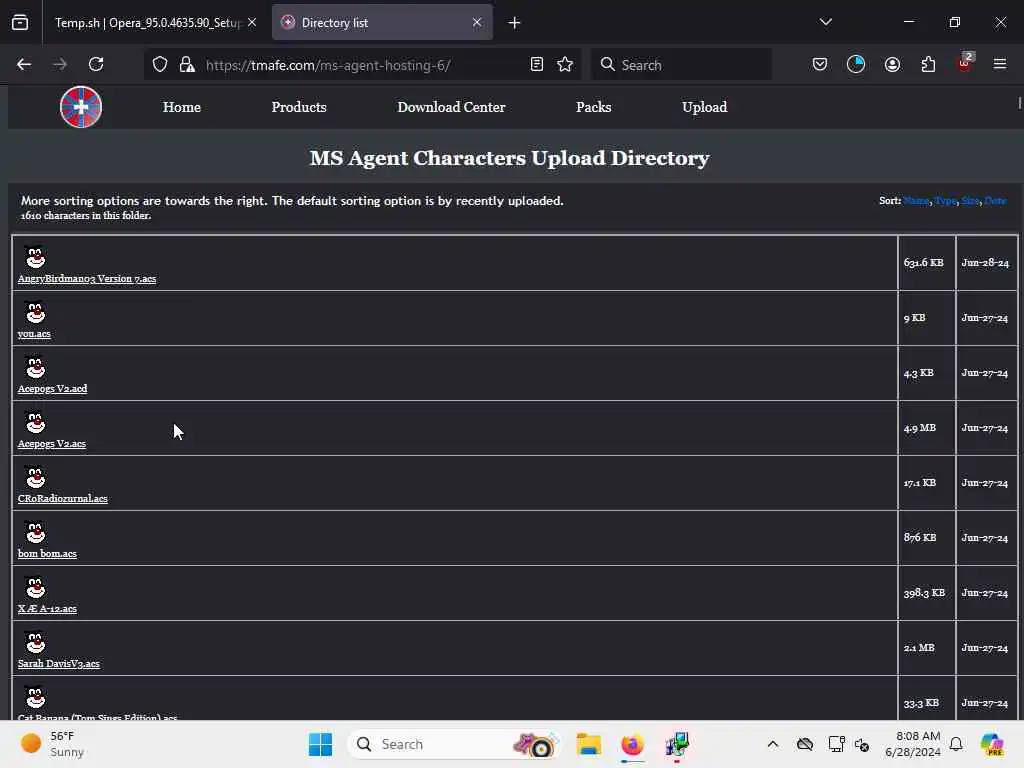Click the agent icon above X Æ A-12.acs
Viewport: 1024px width, 768px height.
(x=35, y=586)
